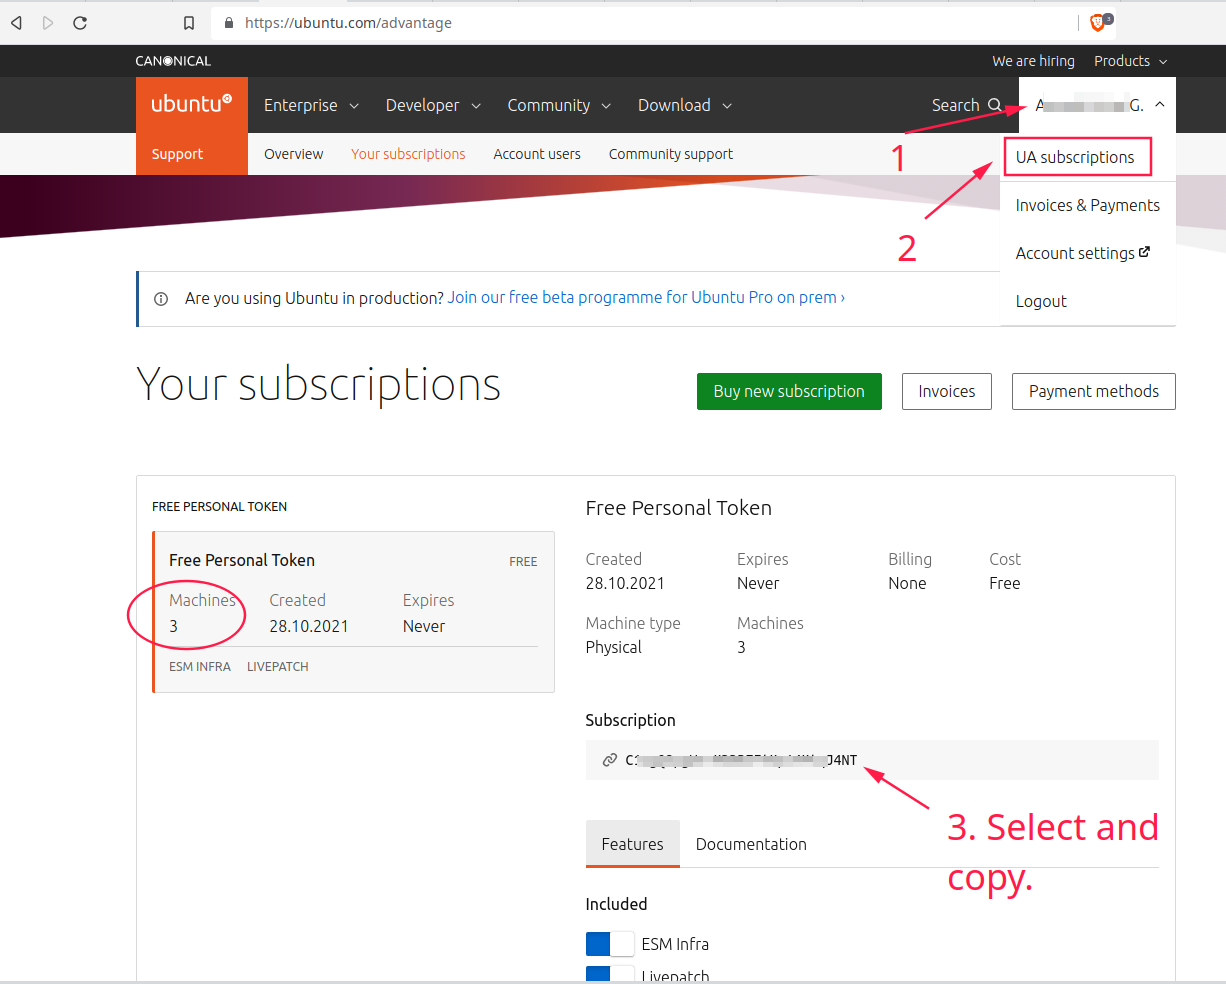
Task: Open the Brave shields icon
Action: (1097, 22)
